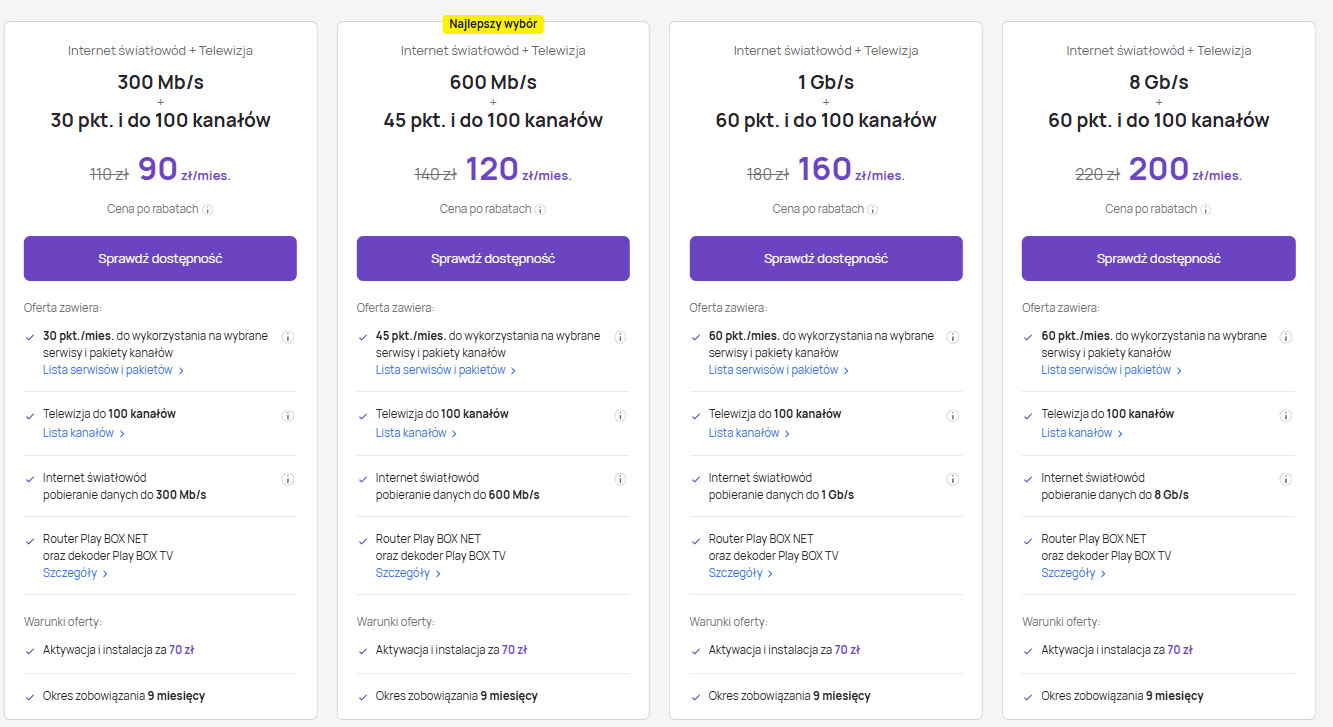1333x727 pixels.
Task: Open info icon for 45 pkt./mies. feature
Action: click(620, 337)
